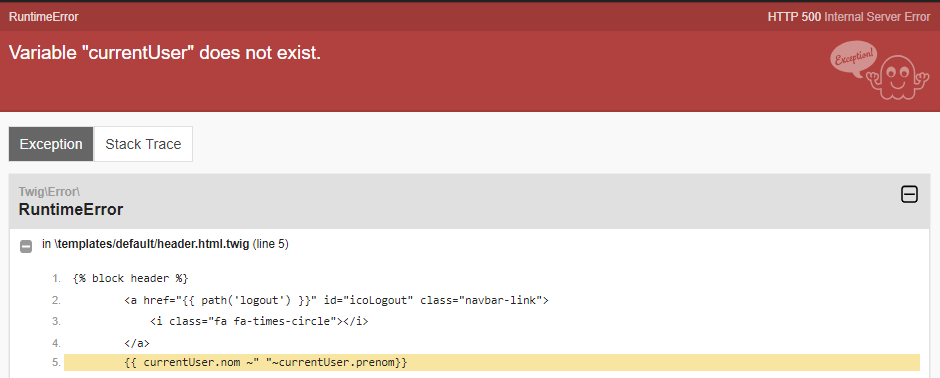Screen dimensions: 940x378
Task: Click the "(line 5)" text
Action: [x=271, y=244]
